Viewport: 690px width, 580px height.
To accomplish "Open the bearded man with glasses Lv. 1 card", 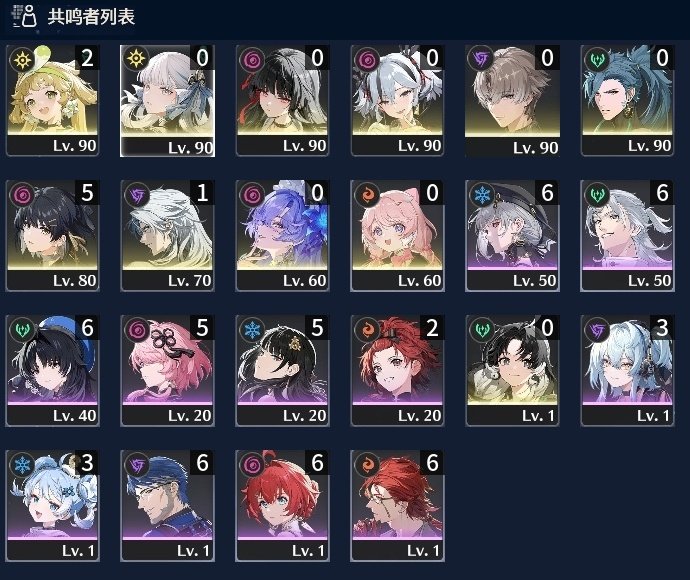I will pyautogui.click(x=168, y=506).
